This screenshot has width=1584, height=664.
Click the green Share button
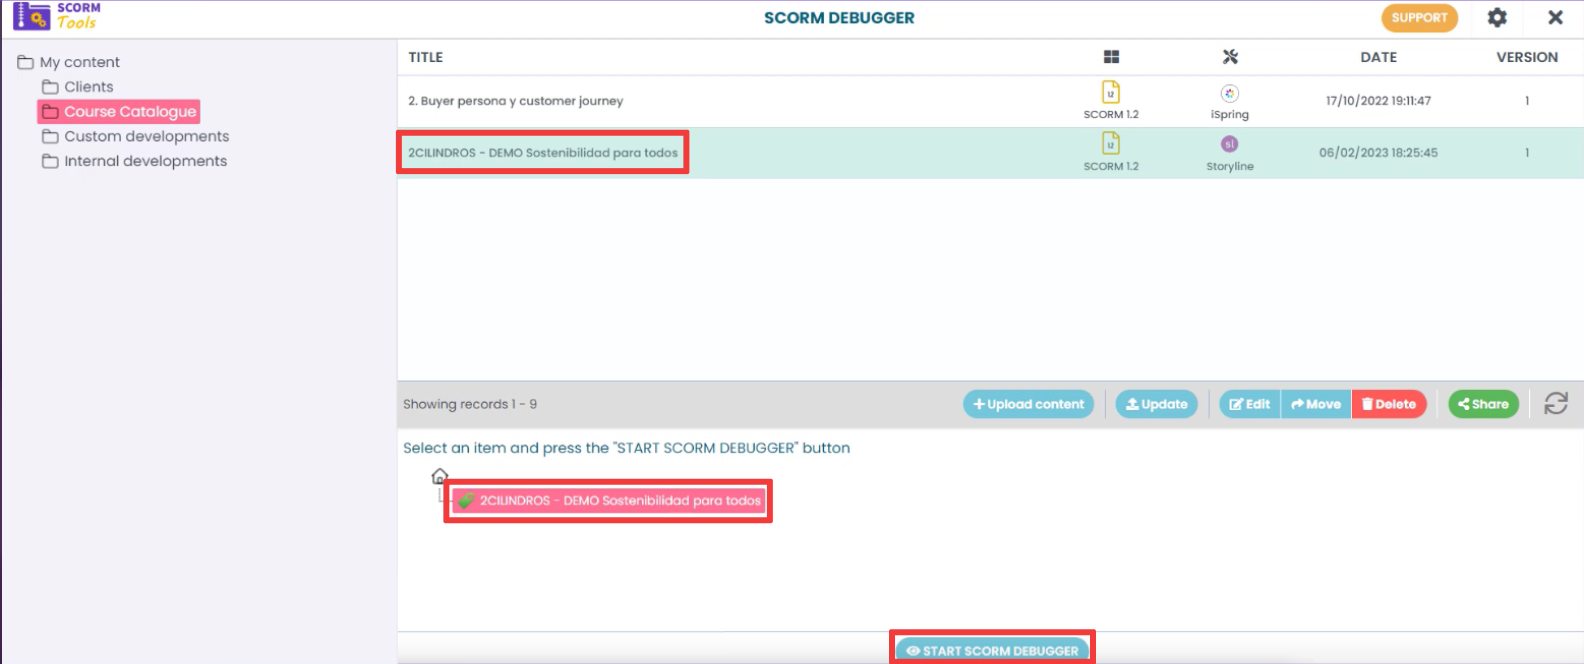pyautogui.click(x=1483, y=404)
